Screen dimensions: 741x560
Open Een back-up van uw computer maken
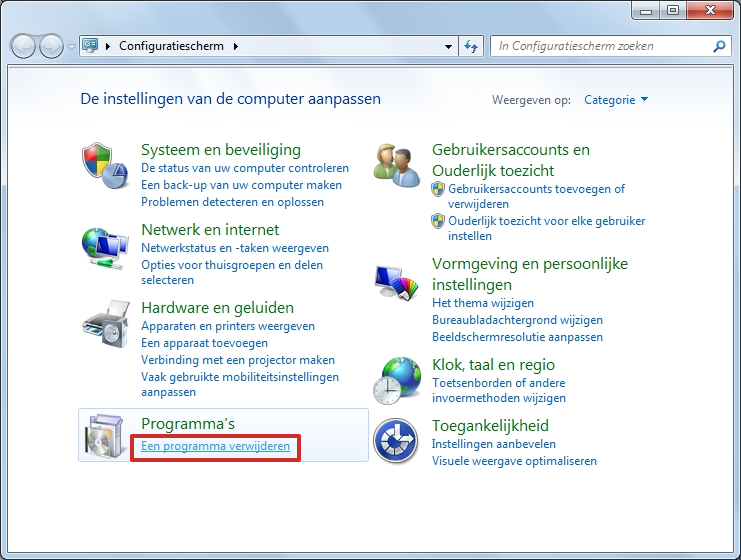[241, 185]
